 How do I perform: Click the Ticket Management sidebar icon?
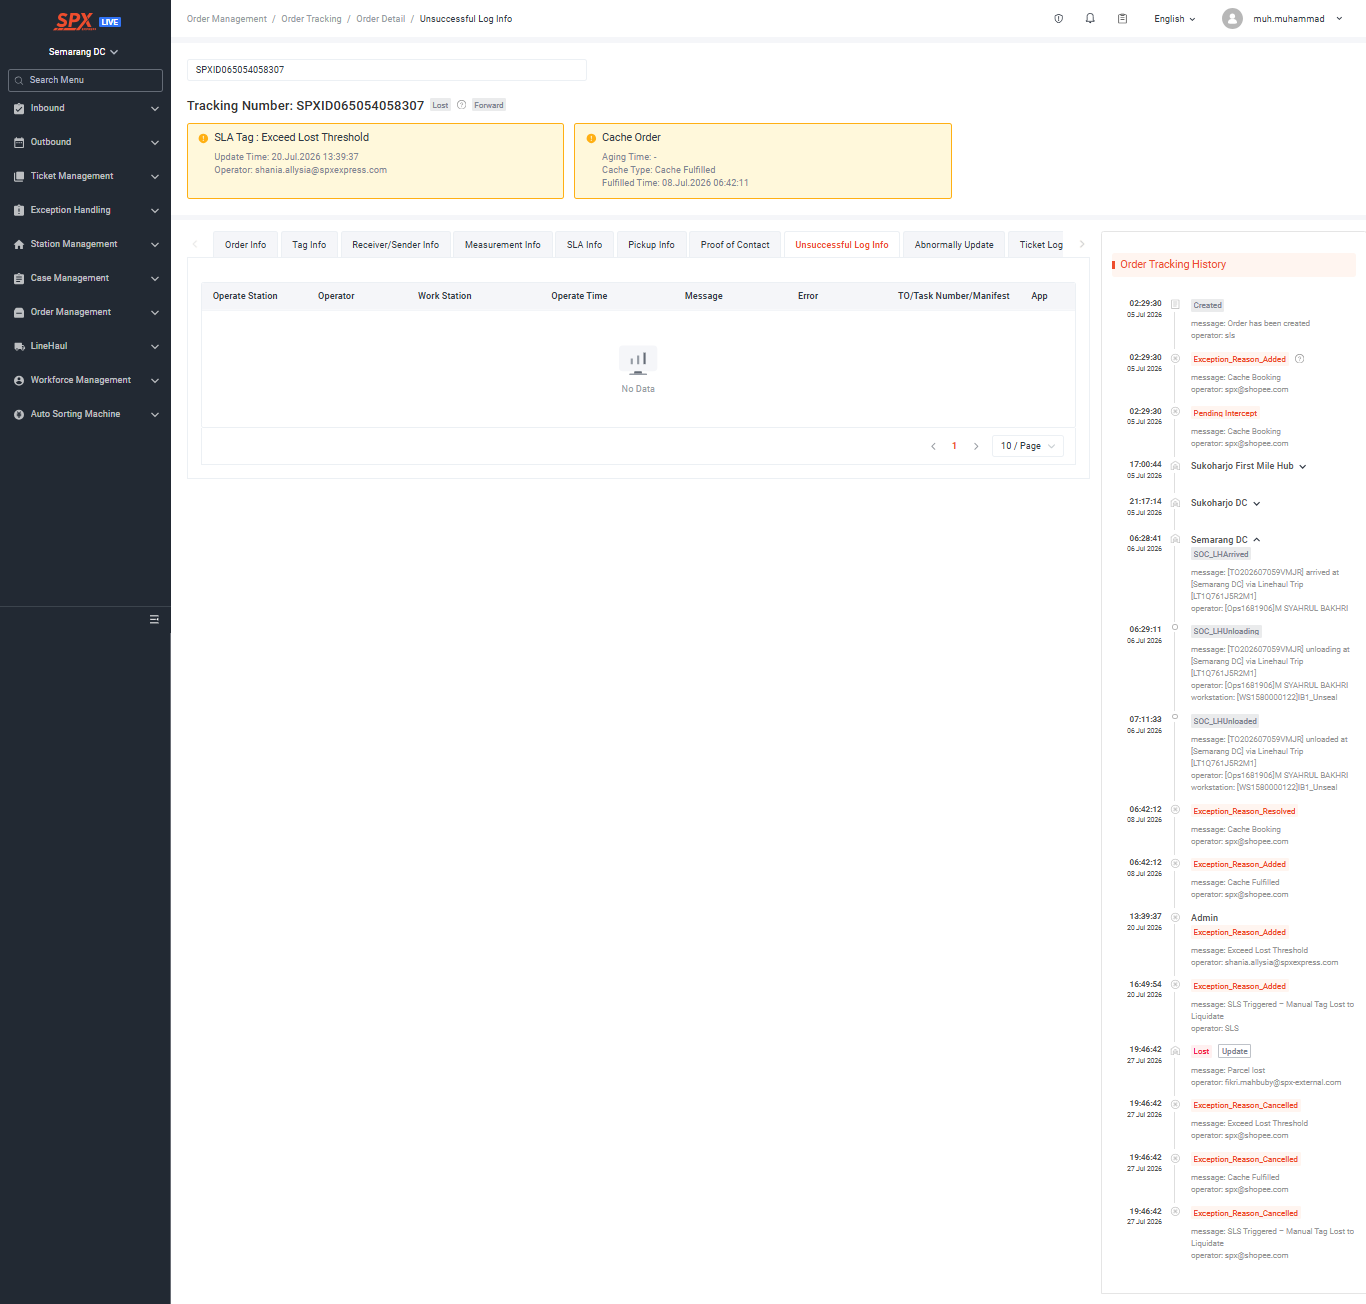coord(19,176)
